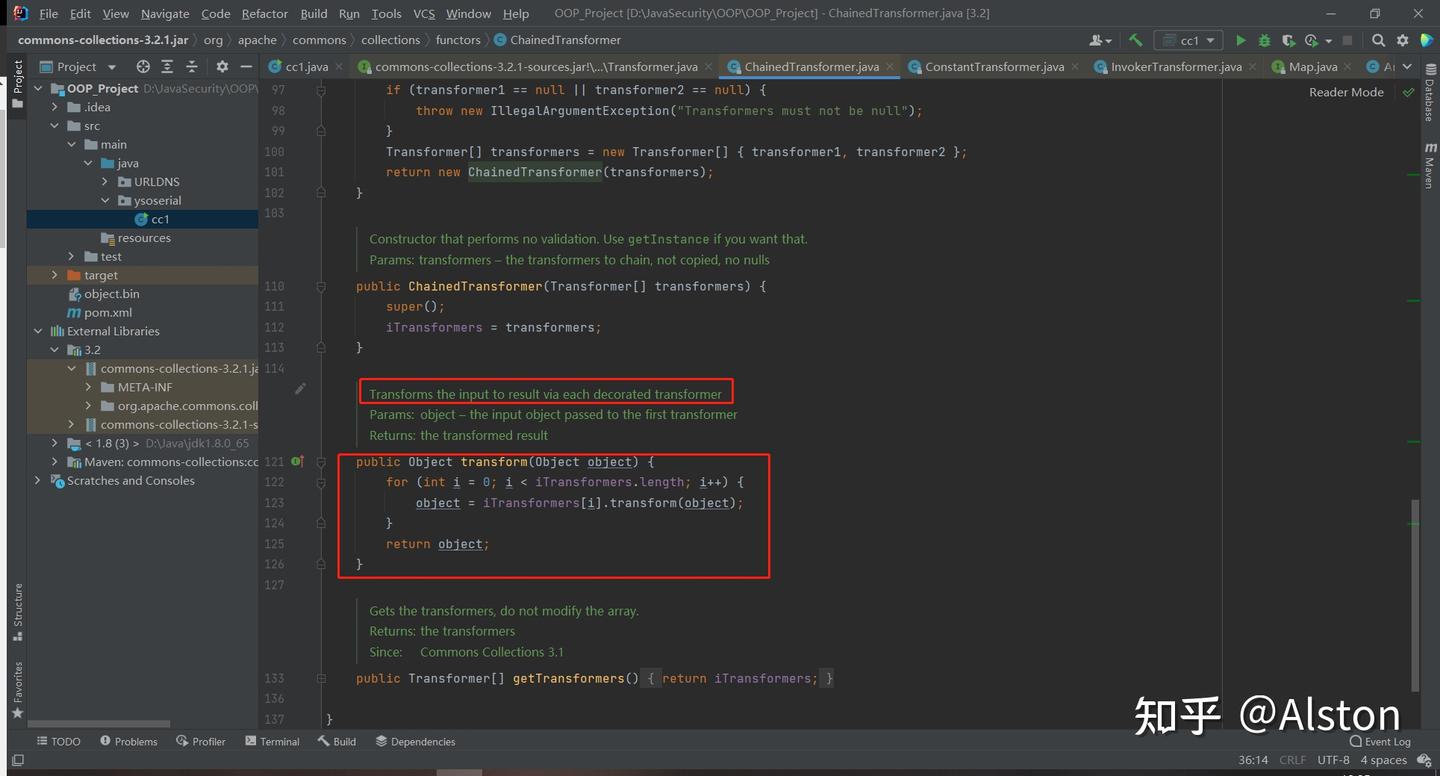
Task: Open the dropdown arrow next to the profiler run icon
Action: pos(1328,41)
